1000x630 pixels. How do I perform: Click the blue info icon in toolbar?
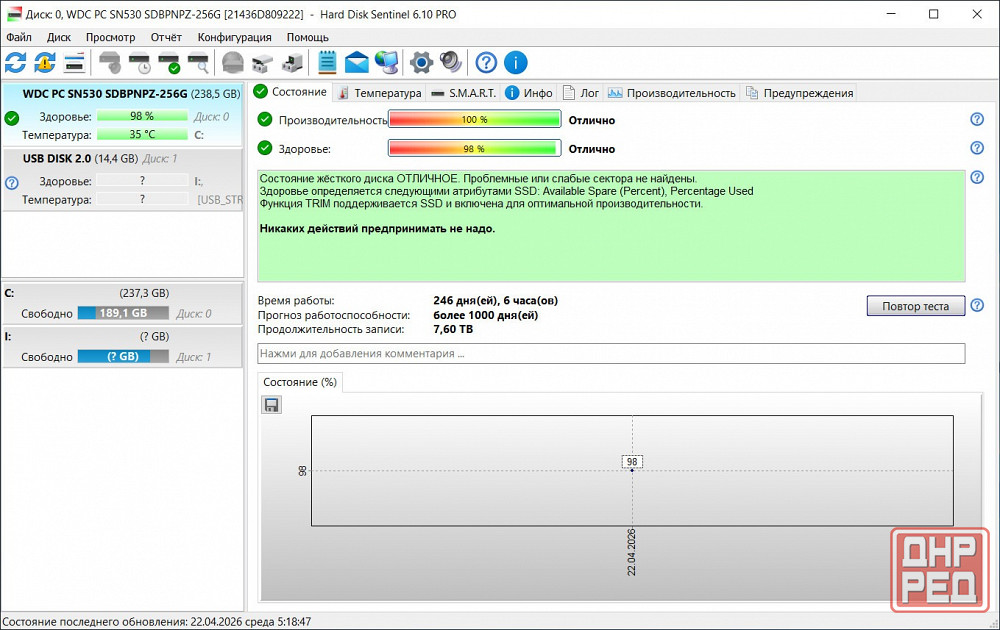515,63
